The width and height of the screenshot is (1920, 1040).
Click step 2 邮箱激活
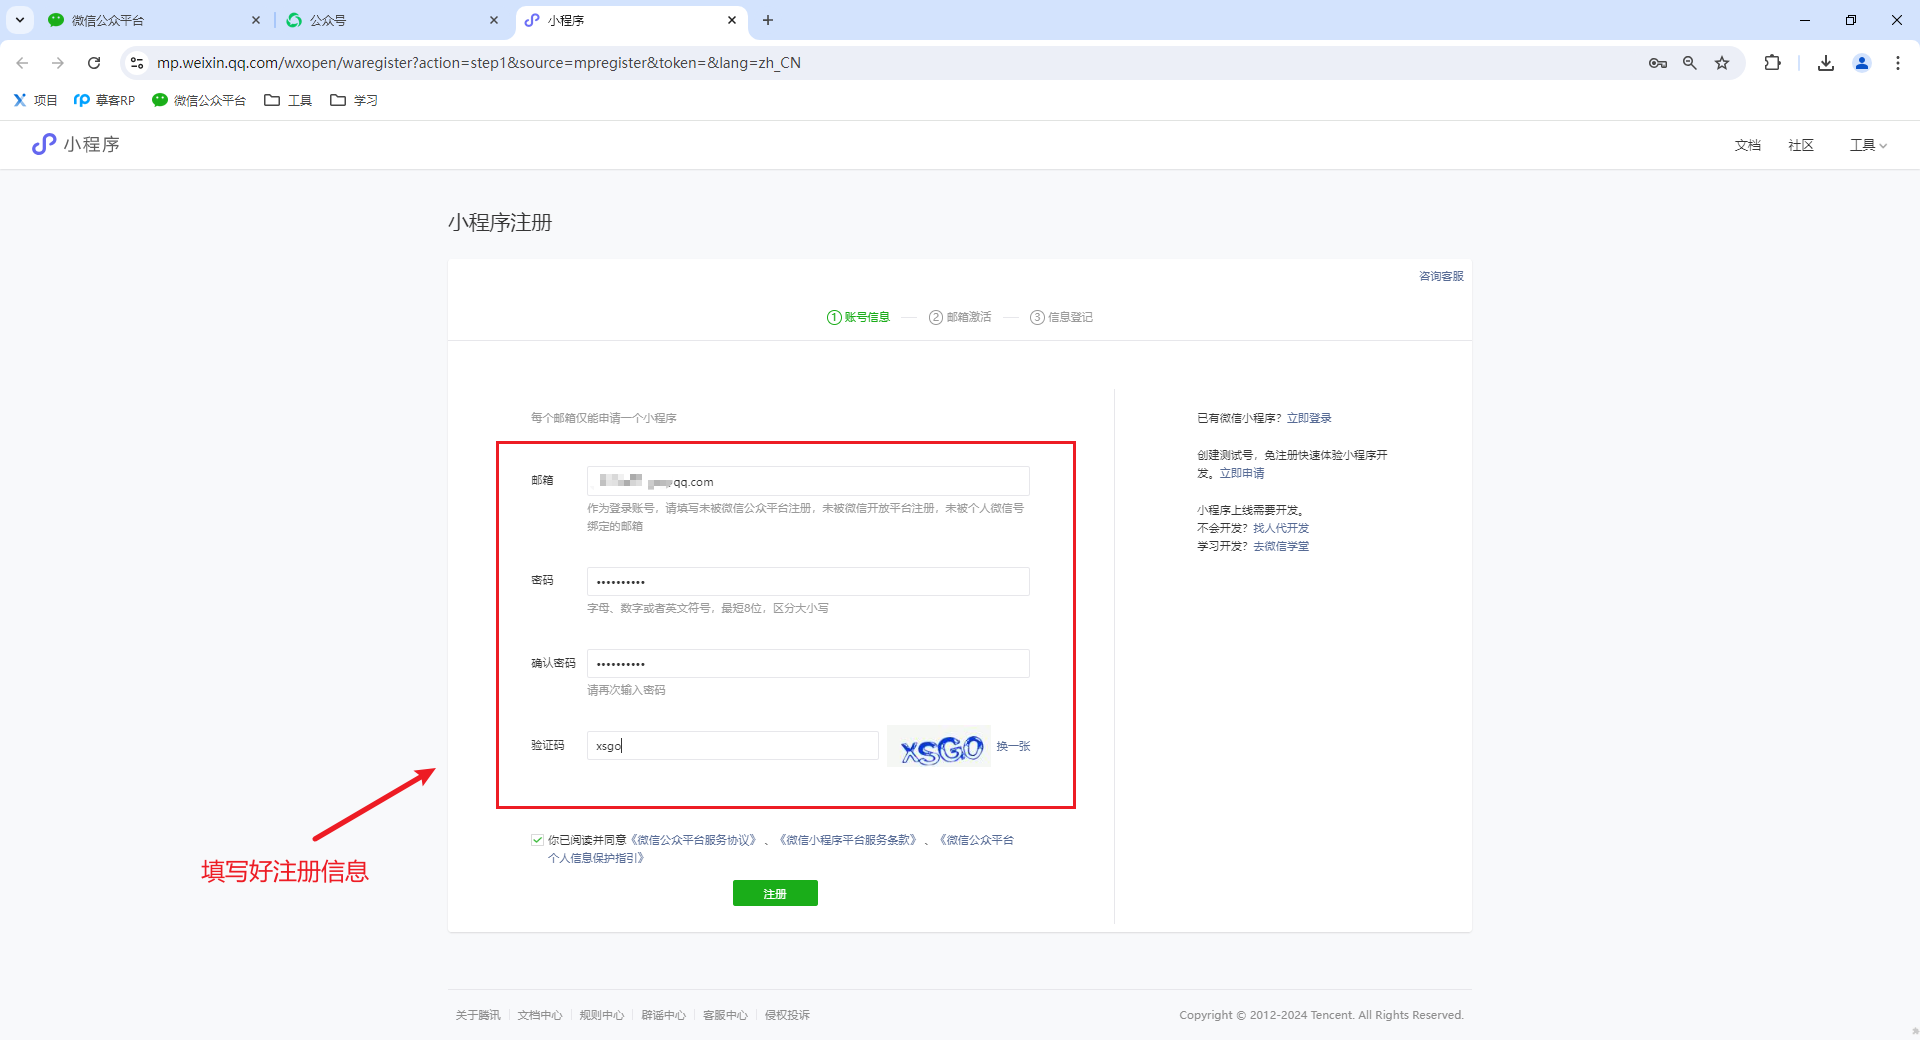[x=960, y=317]
